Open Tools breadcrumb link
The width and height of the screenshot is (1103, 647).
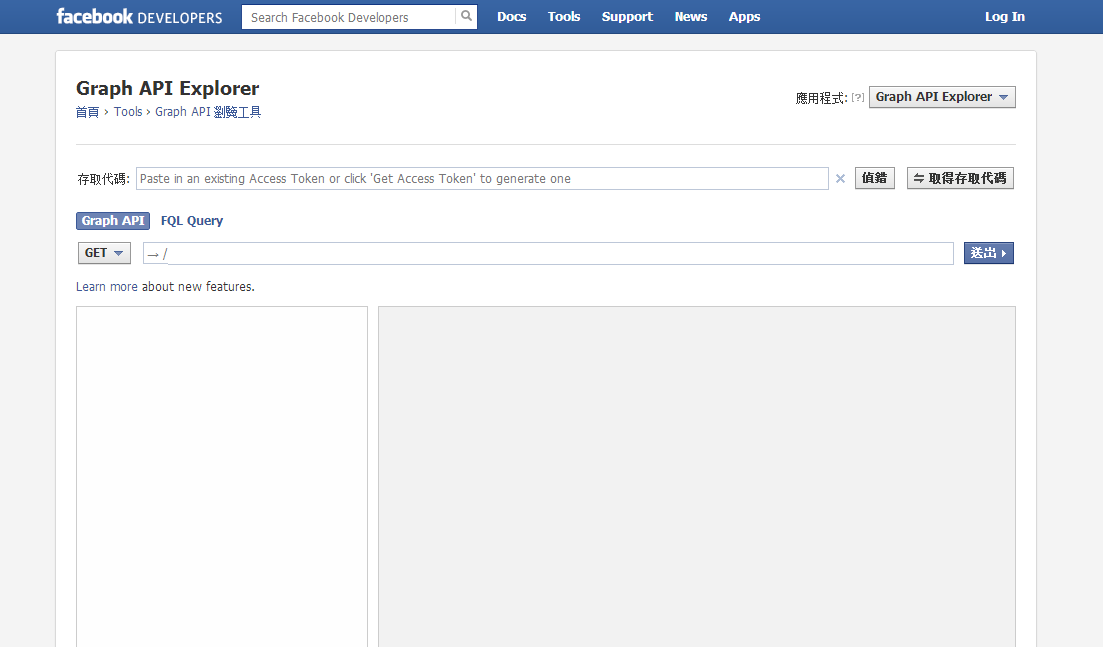[x=128, y=112]
